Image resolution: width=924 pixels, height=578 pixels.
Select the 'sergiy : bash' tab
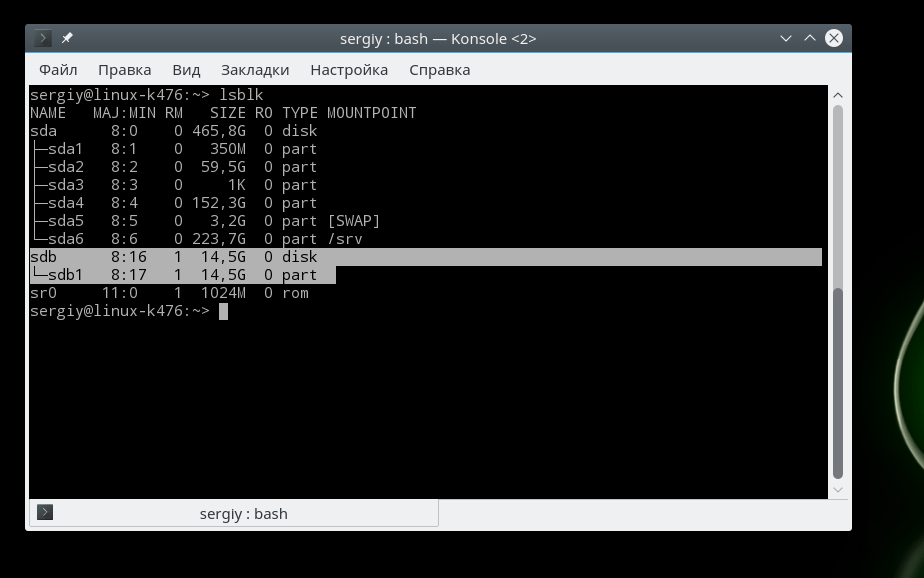point(234,513)
